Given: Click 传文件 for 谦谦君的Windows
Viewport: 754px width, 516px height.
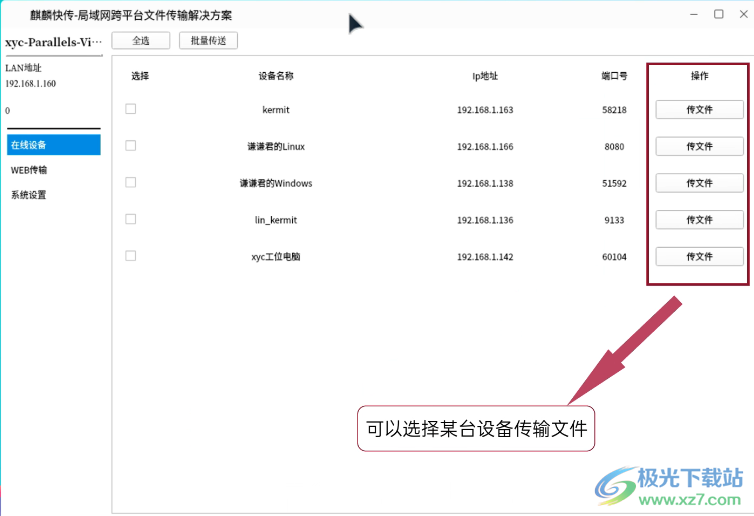Looking at the screenshot, I should pos(699,183).
